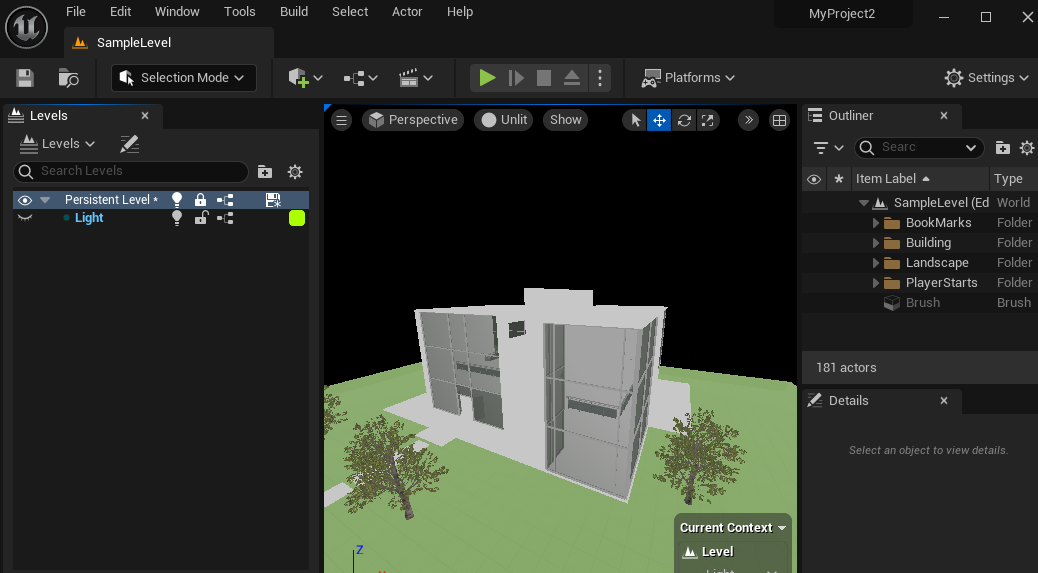Open Levels panel gear settings
This screenshot has height=573, width=1038.
(295, 172)
